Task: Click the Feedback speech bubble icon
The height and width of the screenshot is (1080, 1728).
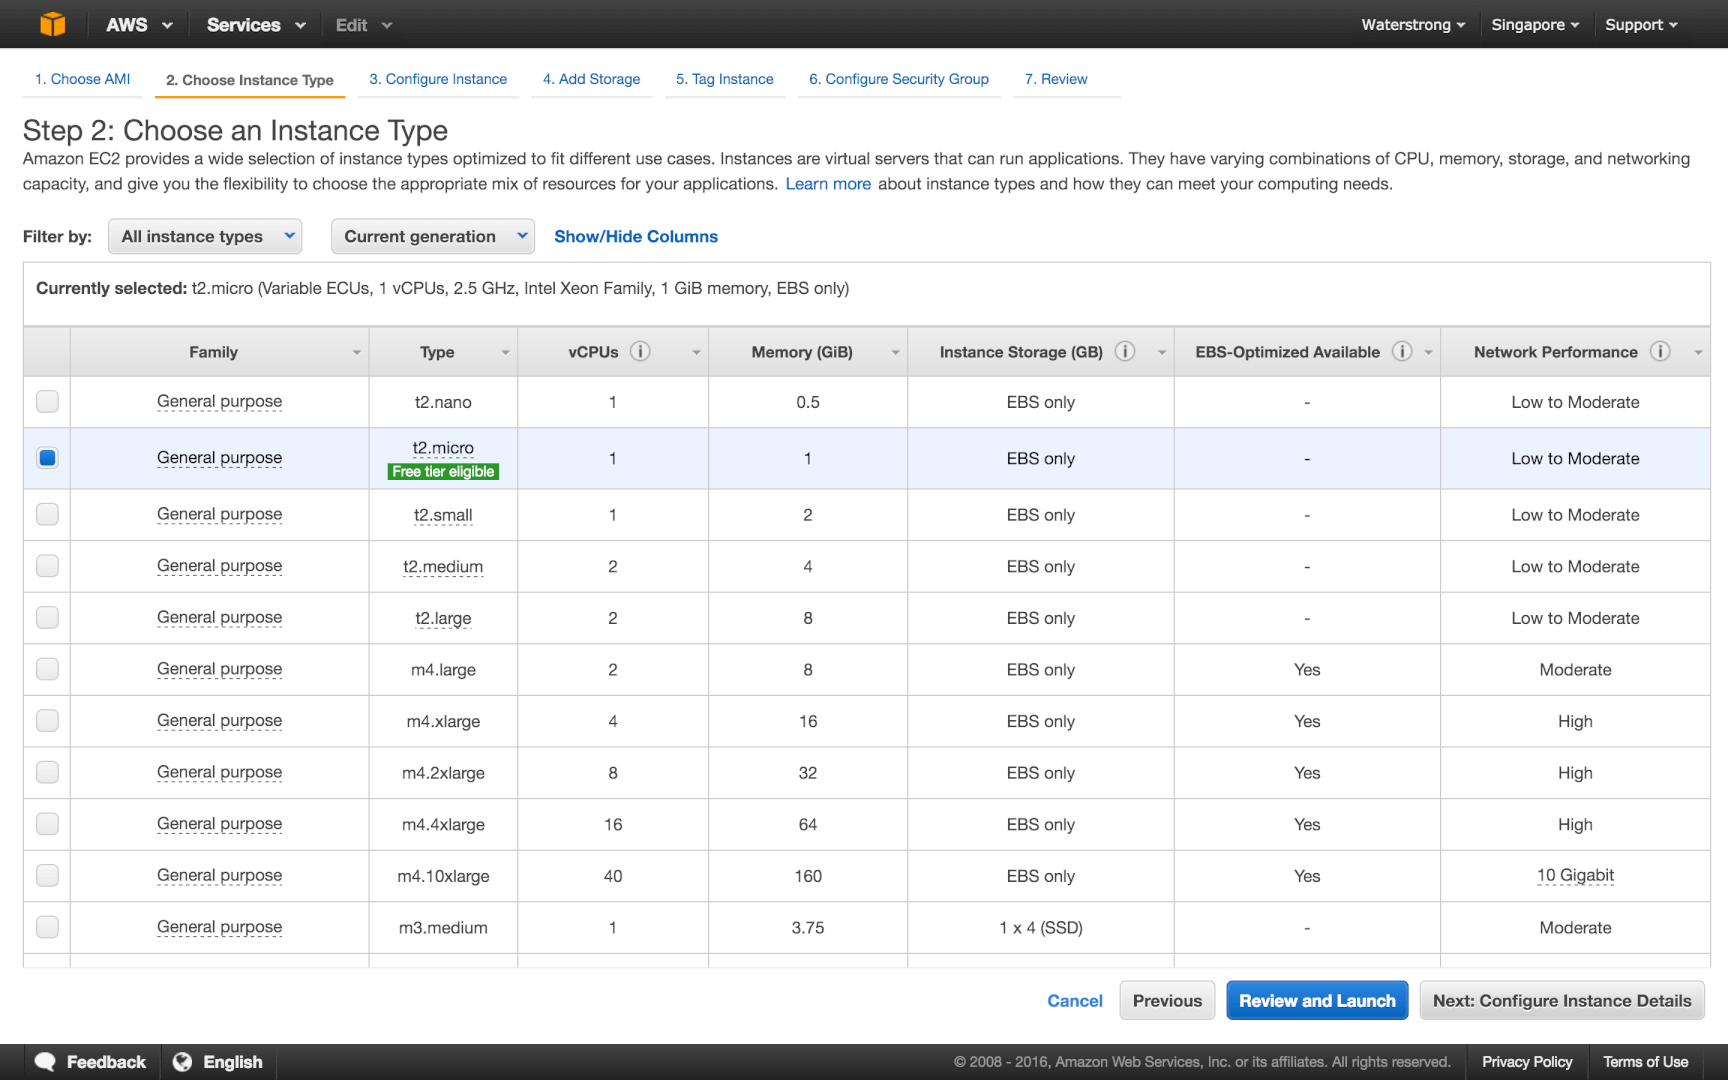Action: pyautogui.click(x=45, y=1062)
